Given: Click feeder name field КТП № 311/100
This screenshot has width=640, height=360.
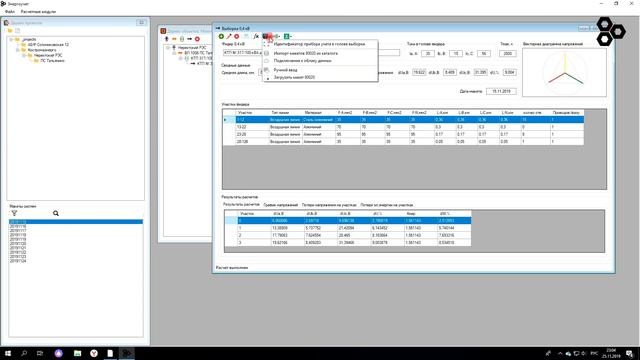Looking at the screenshot, I should tap(243, 53).
